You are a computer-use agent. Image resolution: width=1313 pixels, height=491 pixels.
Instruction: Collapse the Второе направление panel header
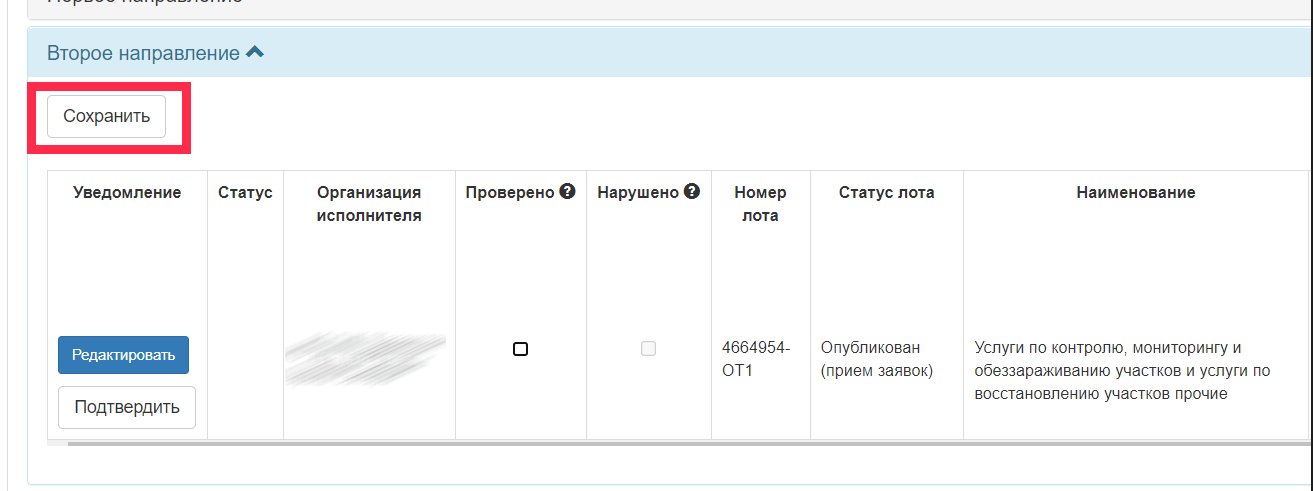coord(670,52)
